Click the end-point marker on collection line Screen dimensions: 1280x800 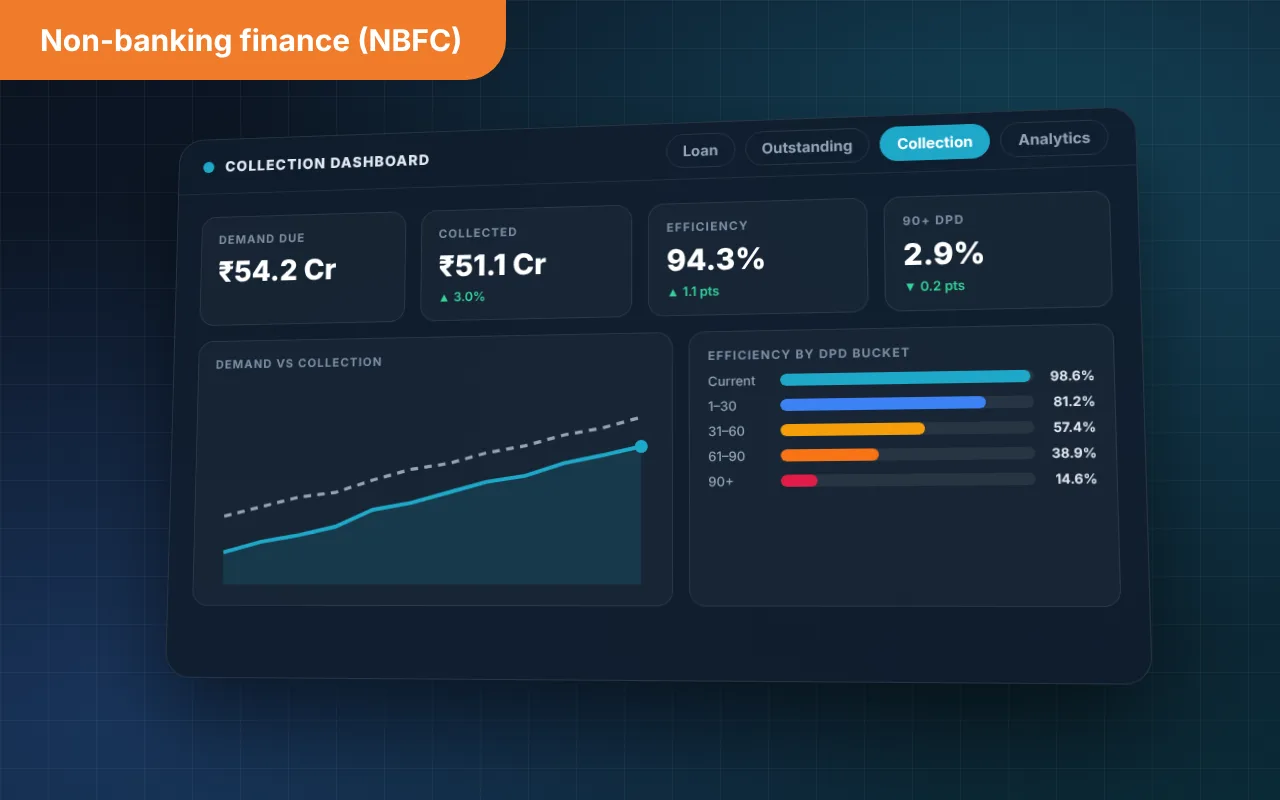[641, 446]
